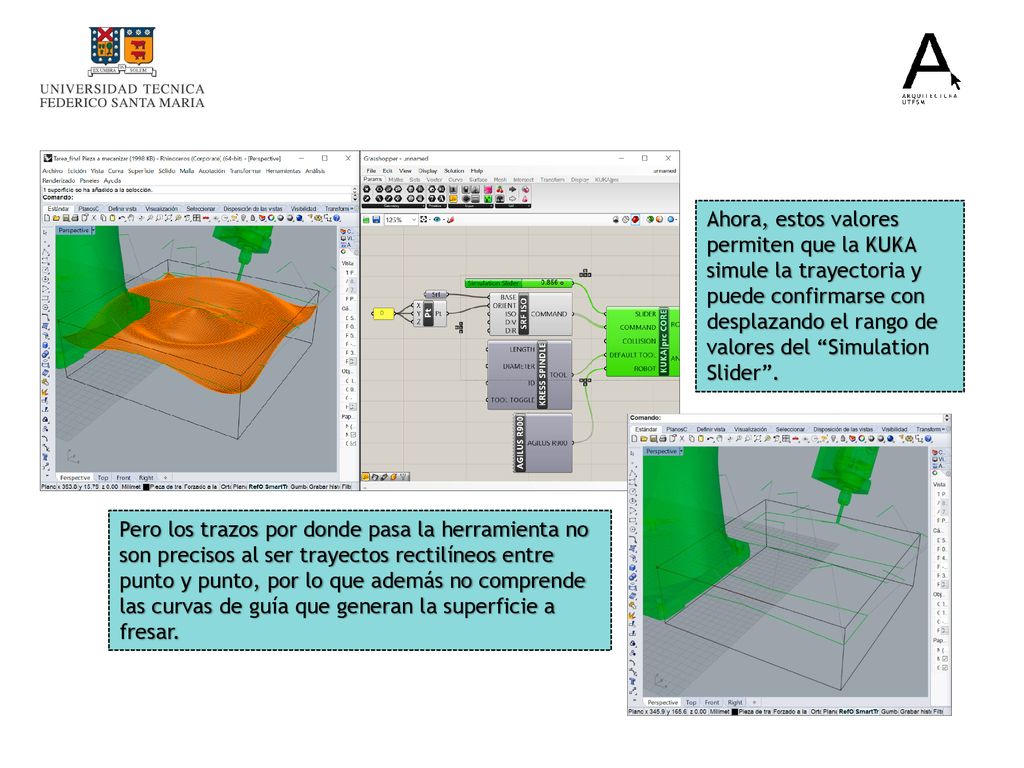Click black layer color swatch in the untitled Rhino window status bar
Image resolution: width=1024 pixels, height=768 pixels.
tap(735, 712)
